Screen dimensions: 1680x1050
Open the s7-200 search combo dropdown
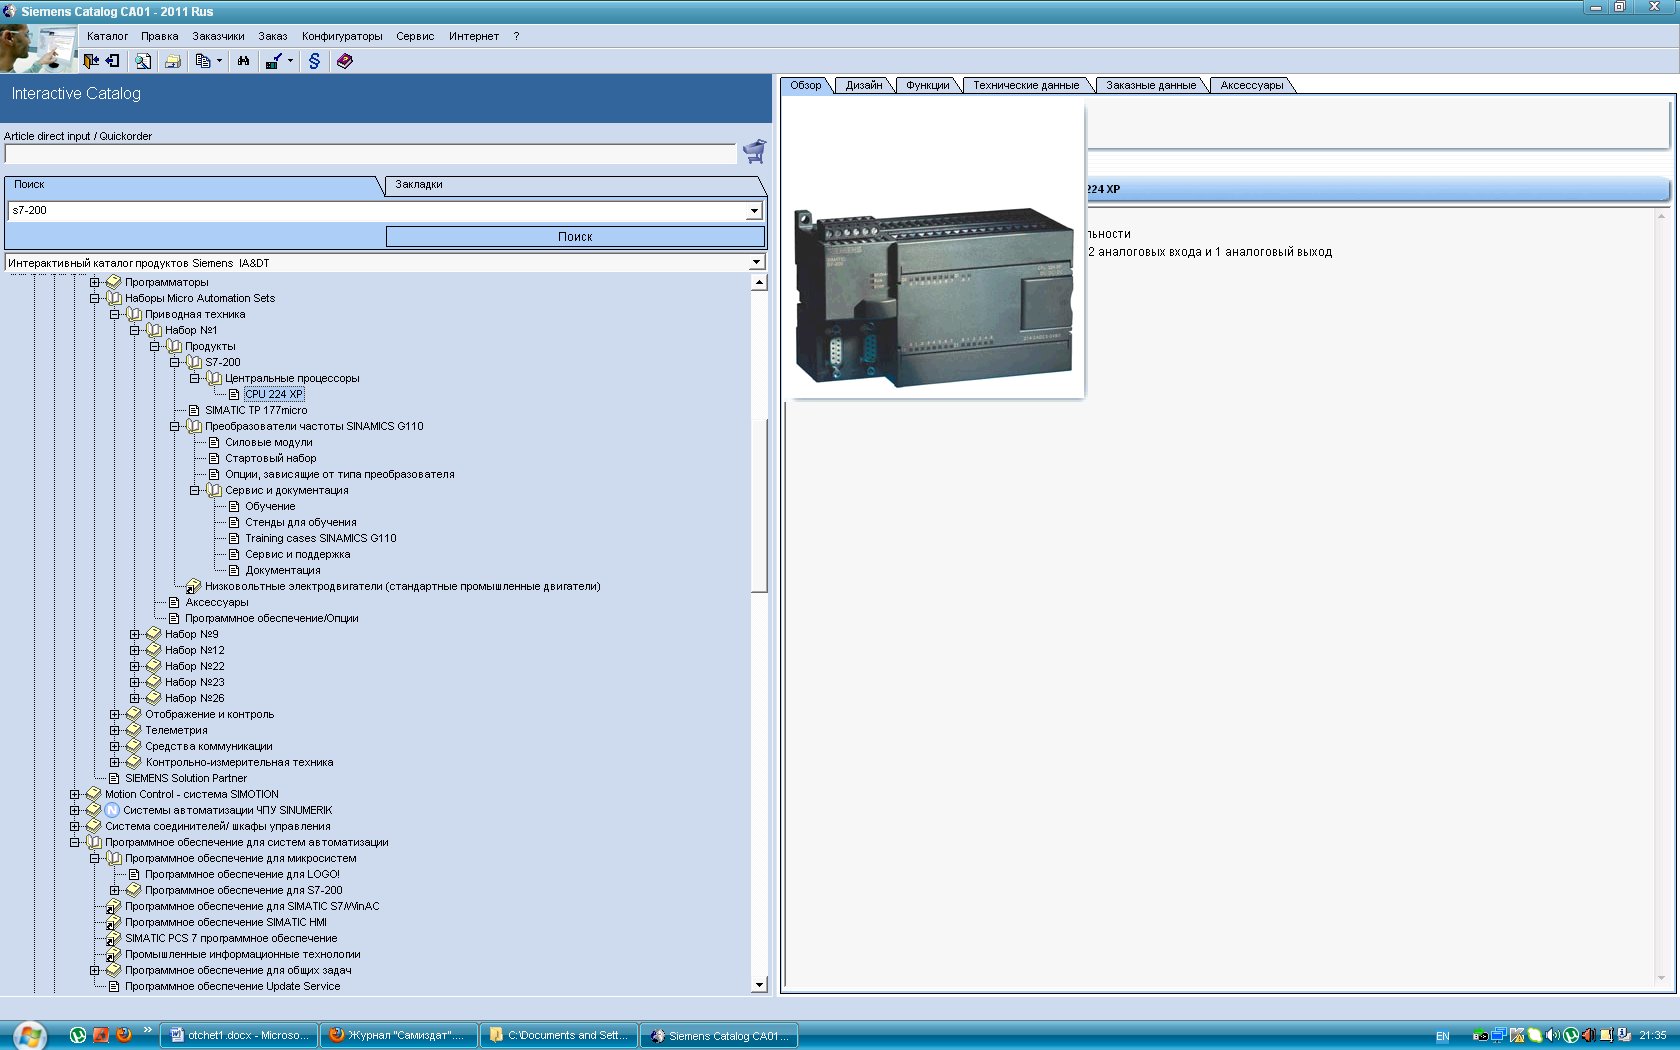[x=754, y=211]
